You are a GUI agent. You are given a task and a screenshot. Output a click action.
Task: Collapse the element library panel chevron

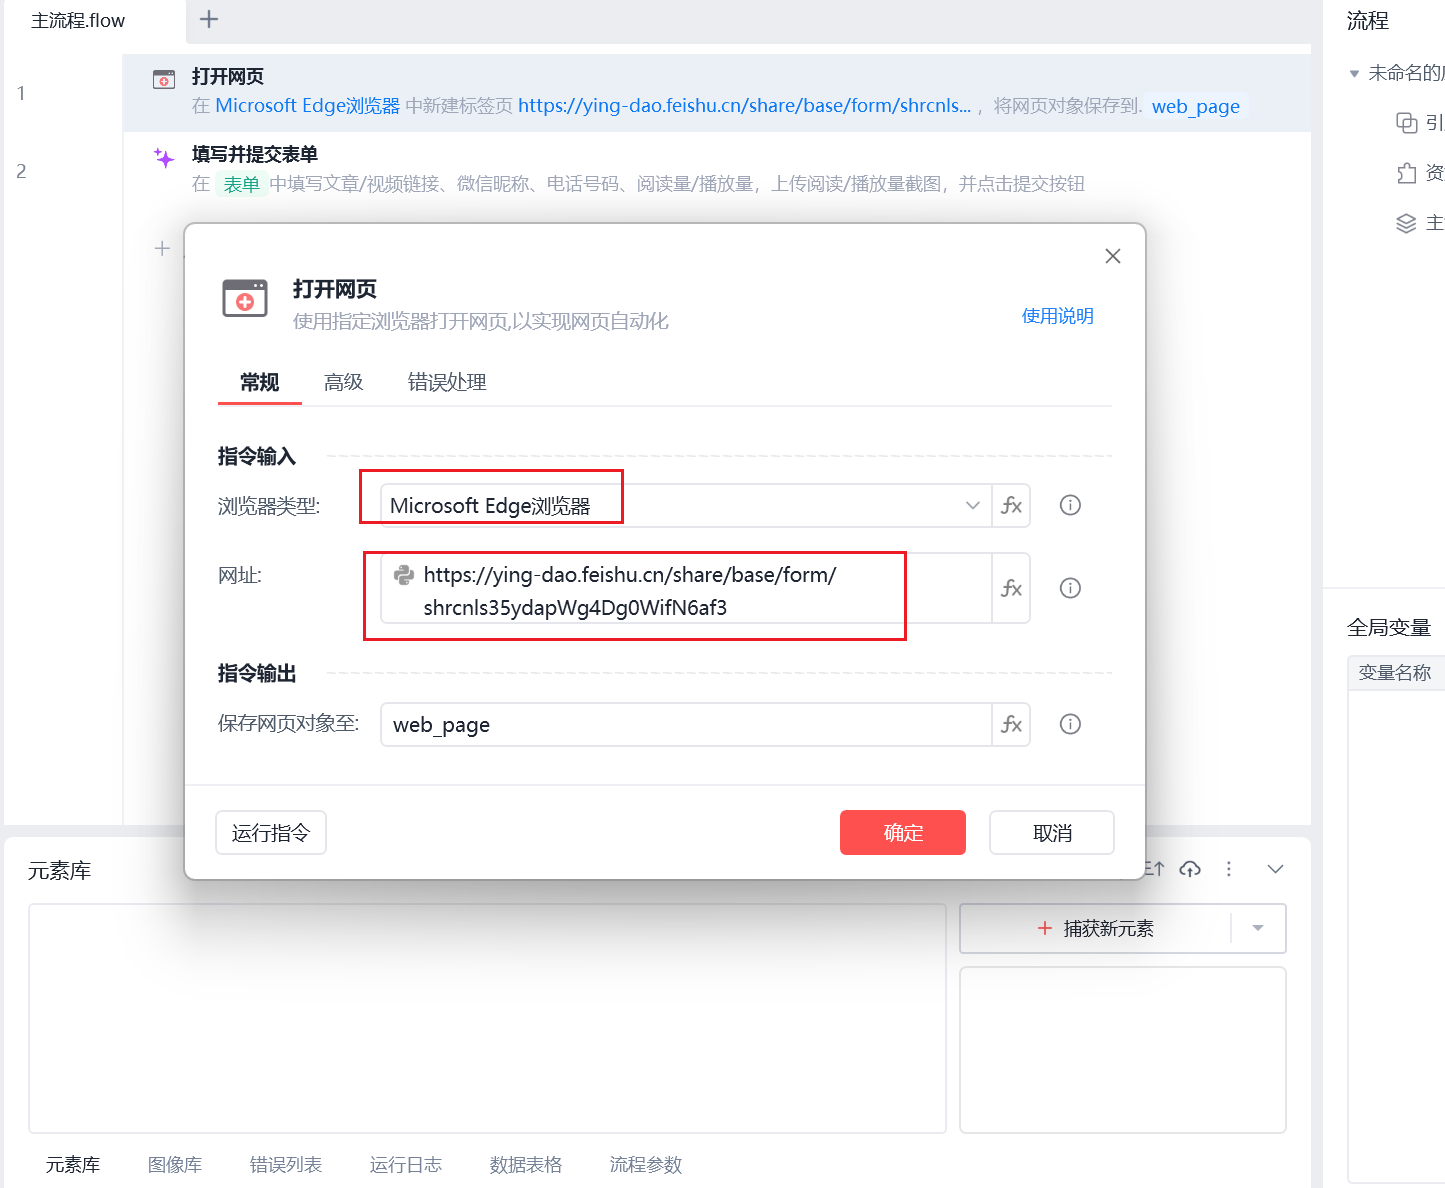[x=1275, y=869]
